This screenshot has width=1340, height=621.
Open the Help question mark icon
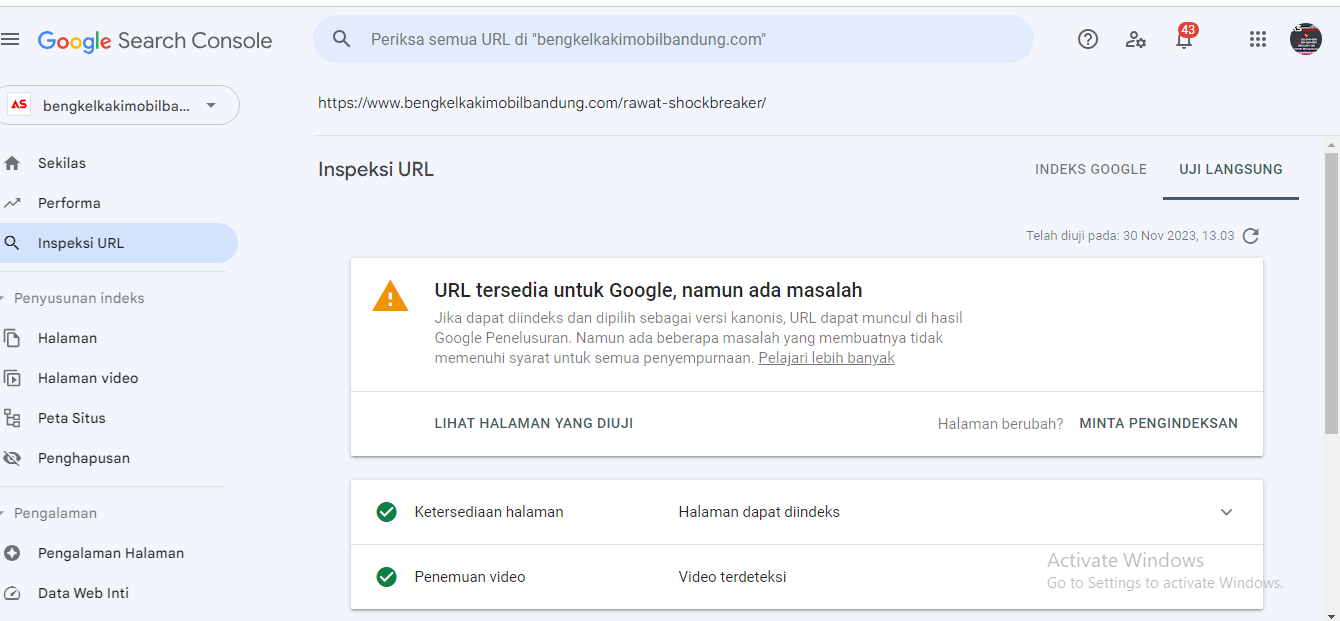pyautogui.click(x=1088, y=39)
